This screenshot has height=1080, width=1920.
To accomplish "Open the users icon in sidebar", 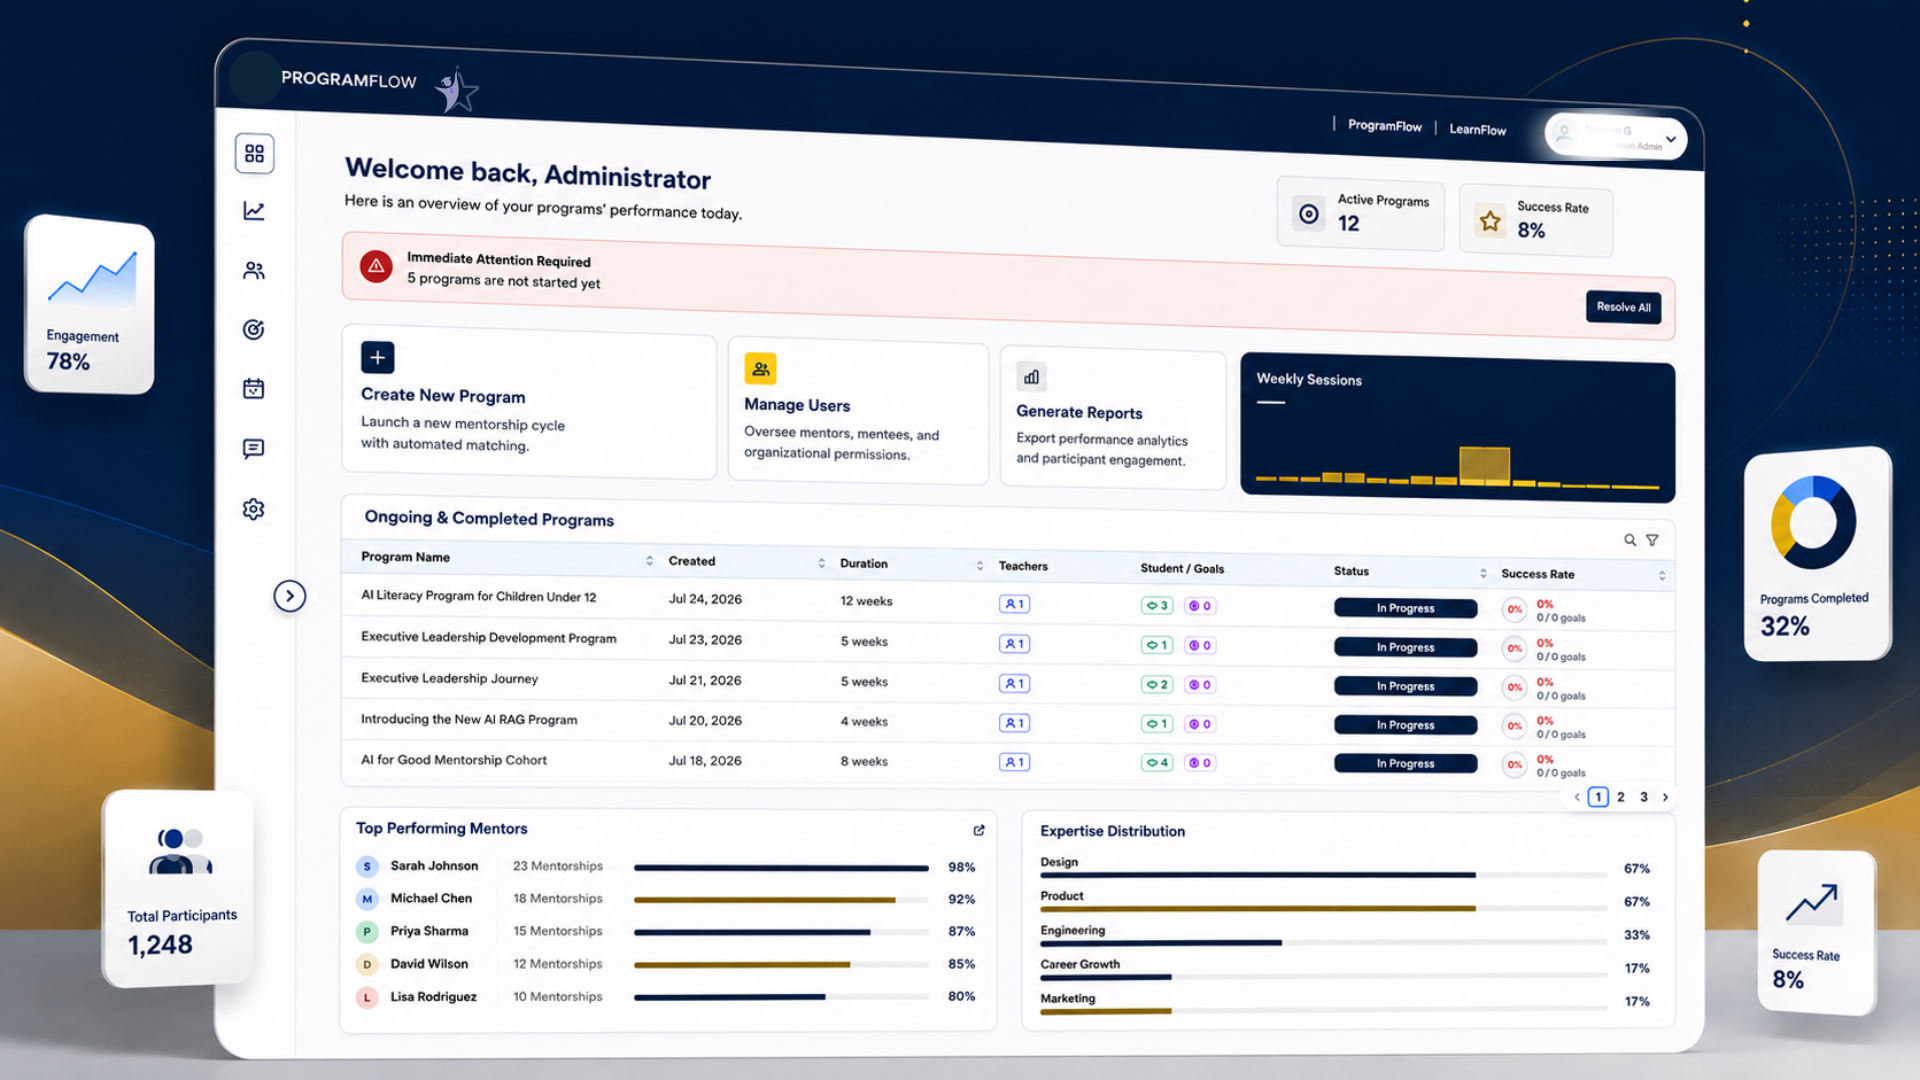I will pyautogui.click(x=254, y=270).
